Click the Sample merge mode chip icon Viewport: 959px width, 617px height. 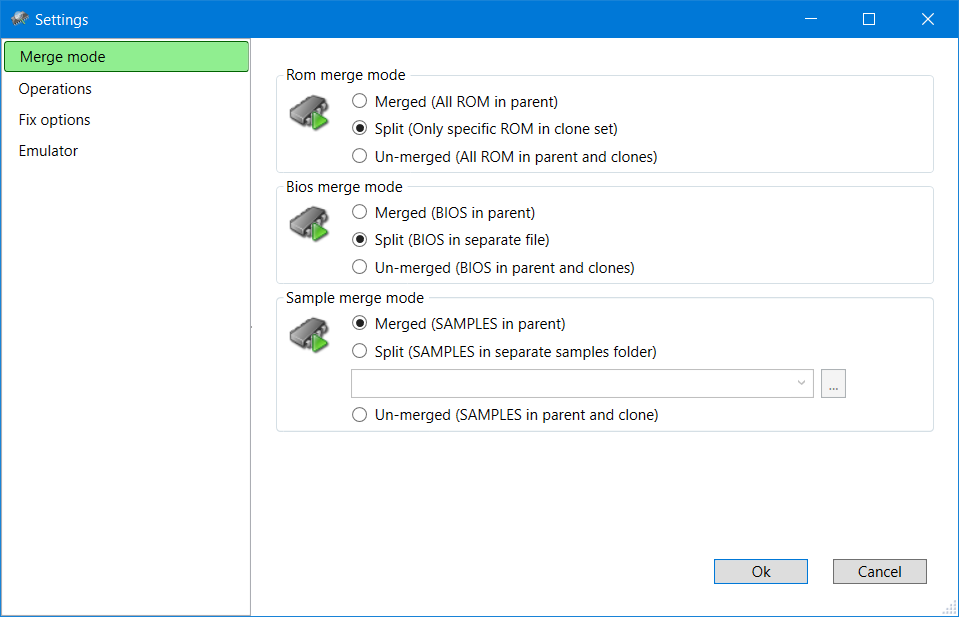pos(309,334)
